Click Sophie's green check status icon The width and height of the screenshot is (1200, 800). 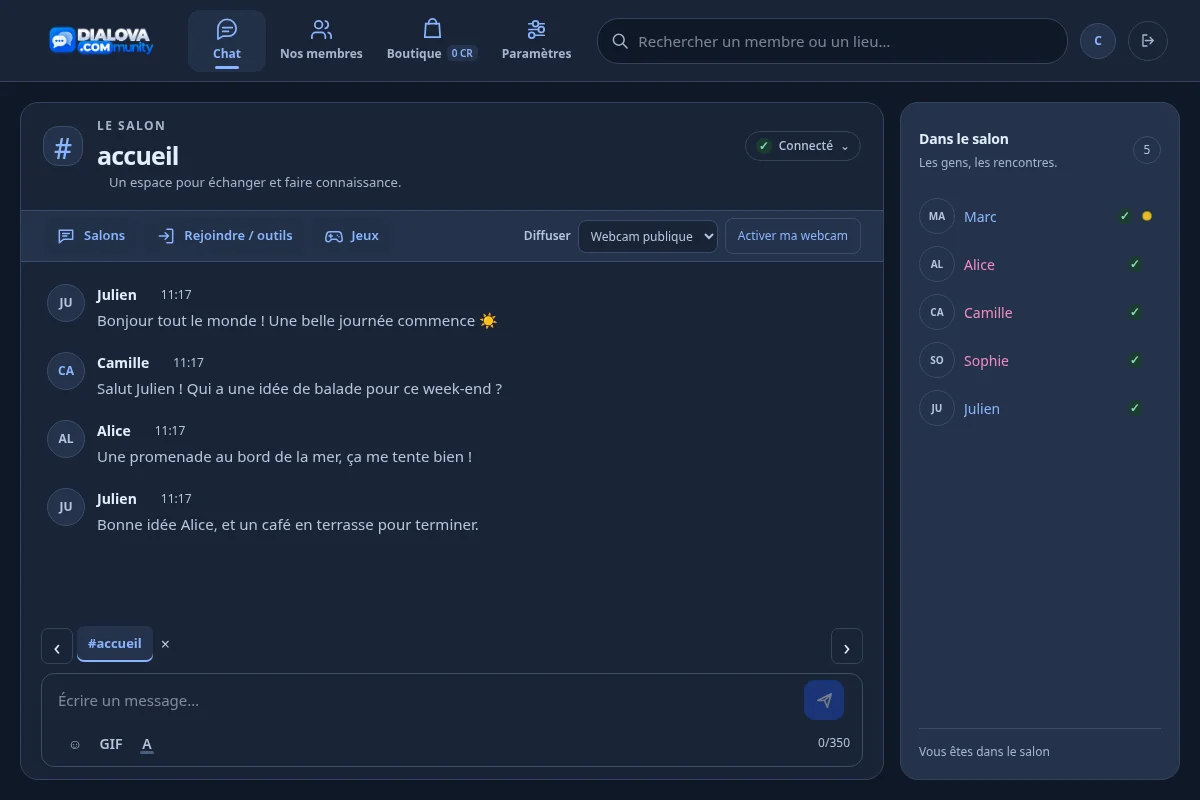tap(1135, 360)
